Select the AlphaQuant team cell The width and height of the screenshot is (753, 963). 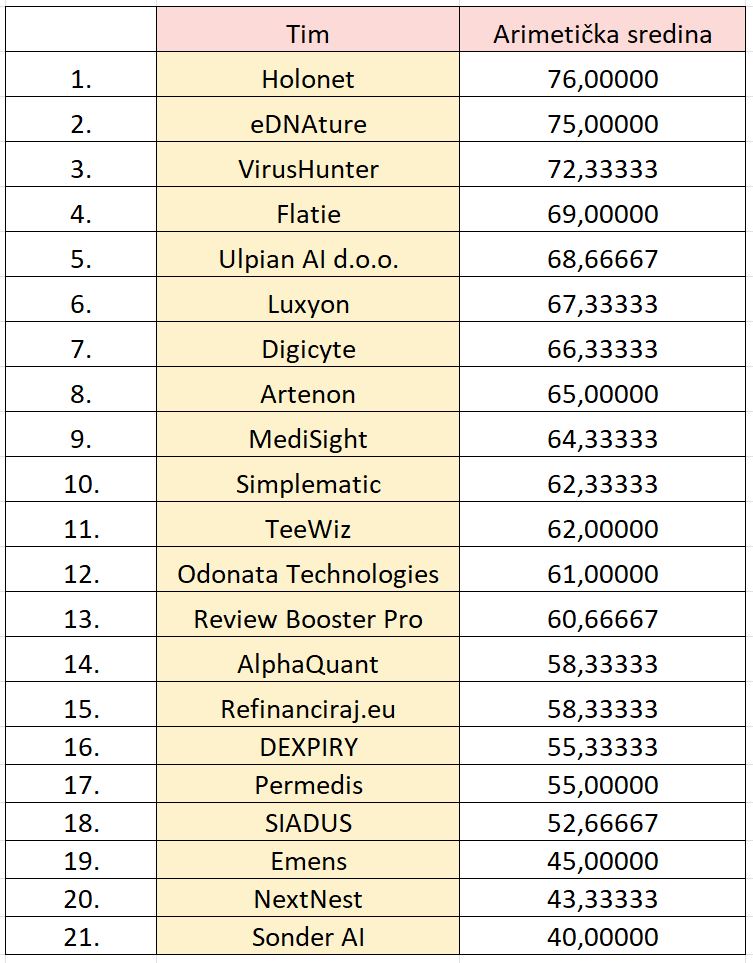point(307,664)
